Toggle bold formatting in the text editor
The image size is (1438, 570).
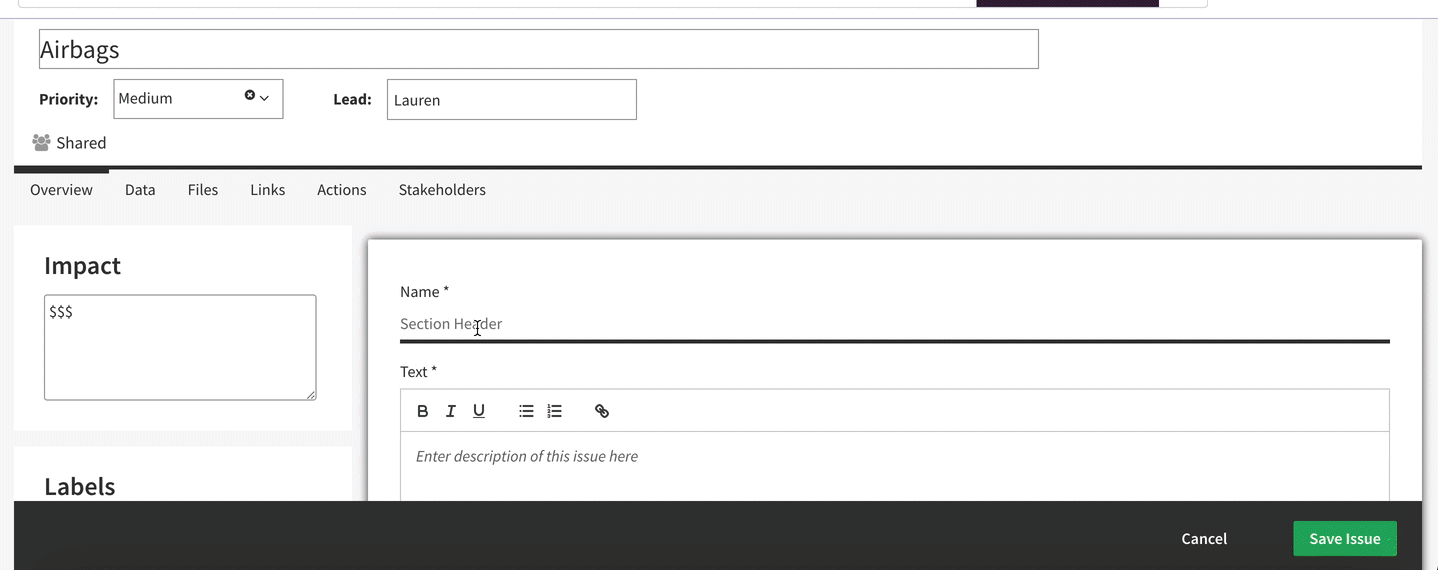pos(423,411)
